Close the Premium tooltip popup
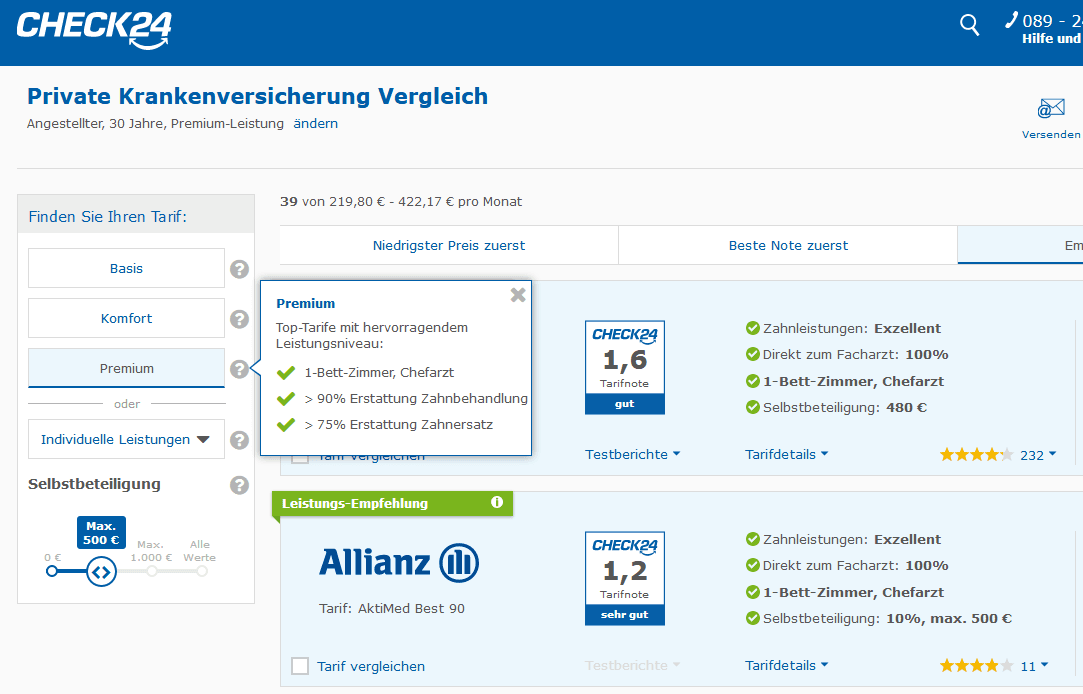The width and height of the screenshot is (1083, 694). tap(517, 295)
